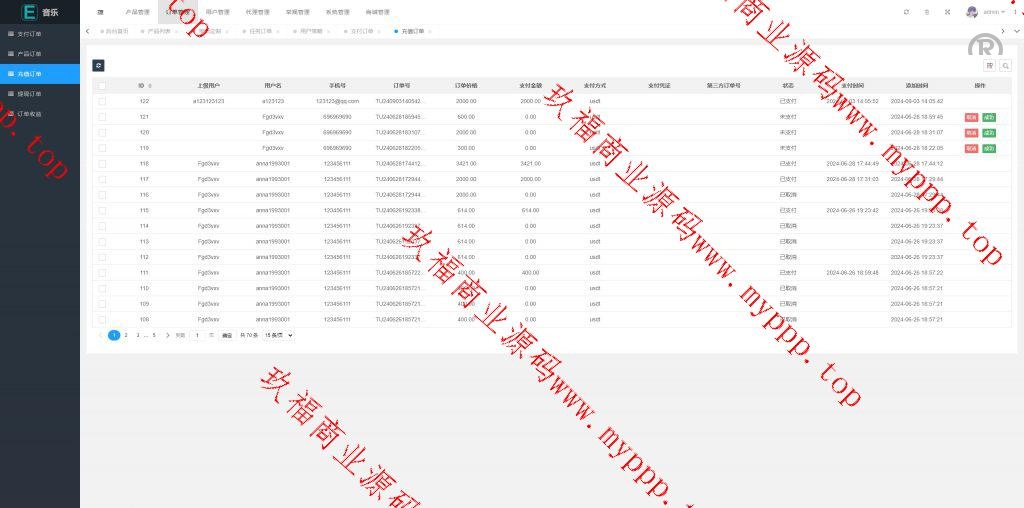This screenshot has height=508, width=1024.
Task: Check the select-all checkbox in table header
Action: [102, 86]
